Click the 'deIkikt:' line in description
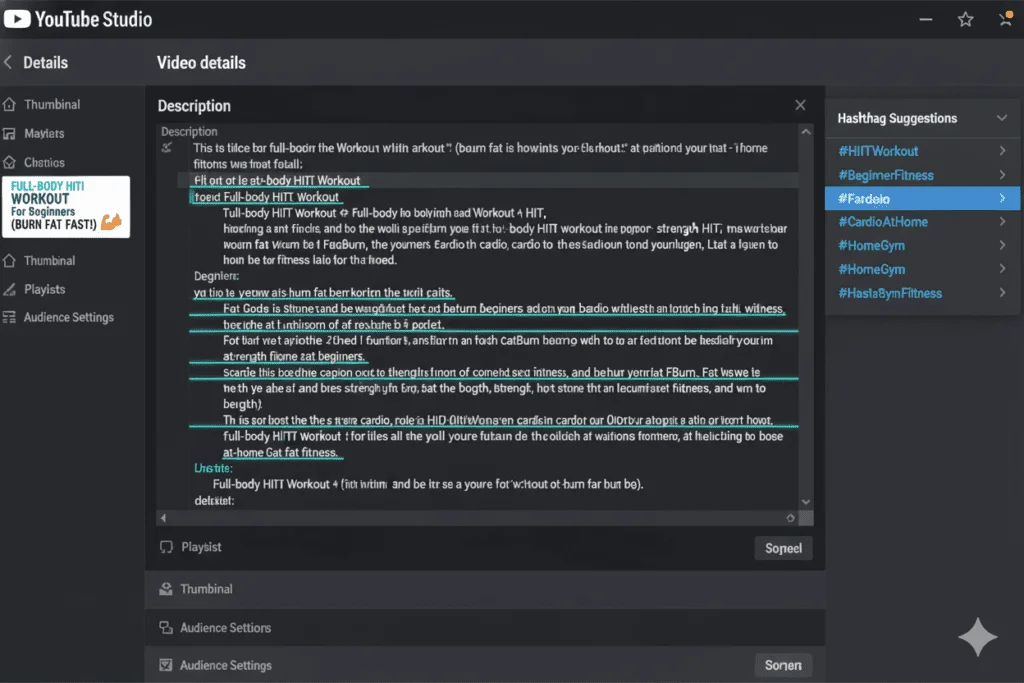This screenshot has height=683, width=1024. 214,500
